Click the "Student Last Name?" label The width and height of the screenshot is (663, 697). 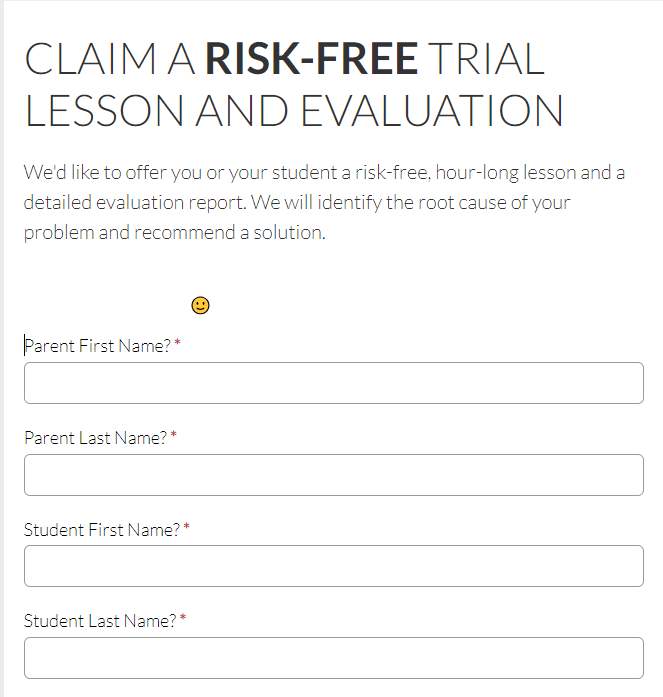[x=100, y=621]
